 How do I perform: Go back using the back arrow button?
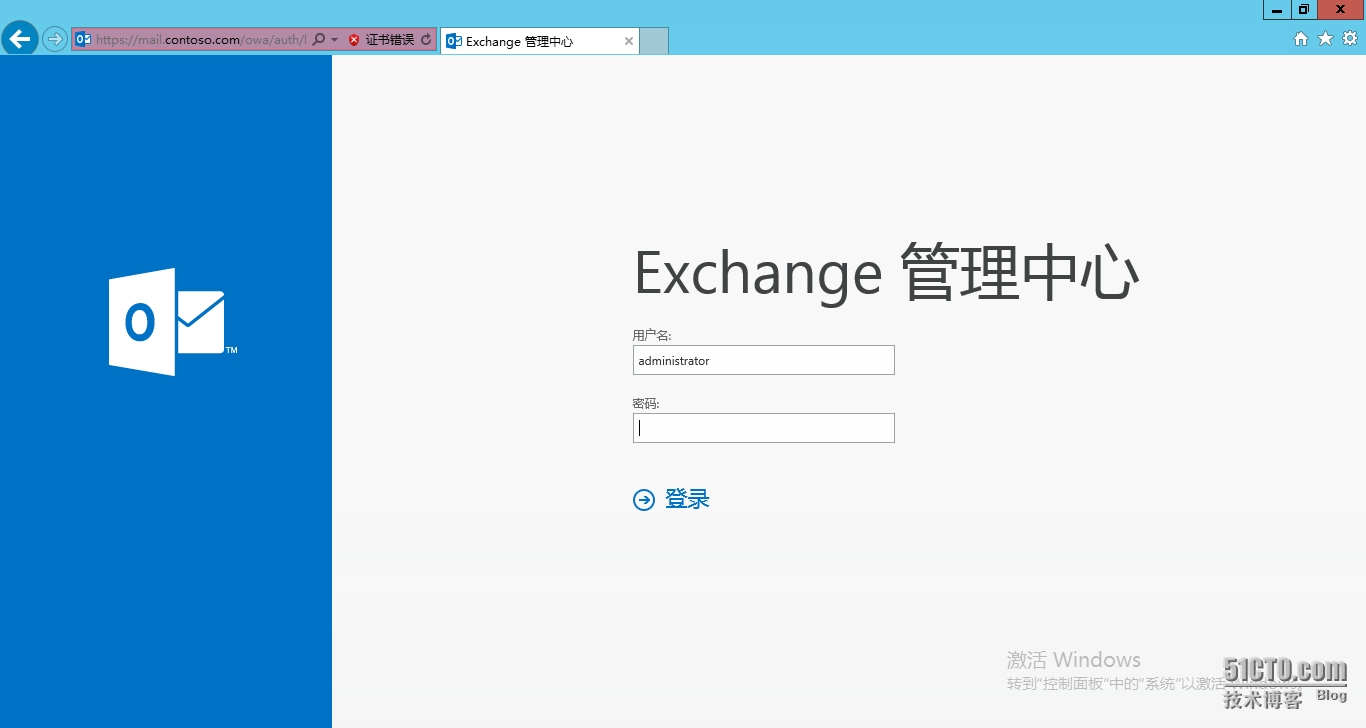[x=20, y=38]
